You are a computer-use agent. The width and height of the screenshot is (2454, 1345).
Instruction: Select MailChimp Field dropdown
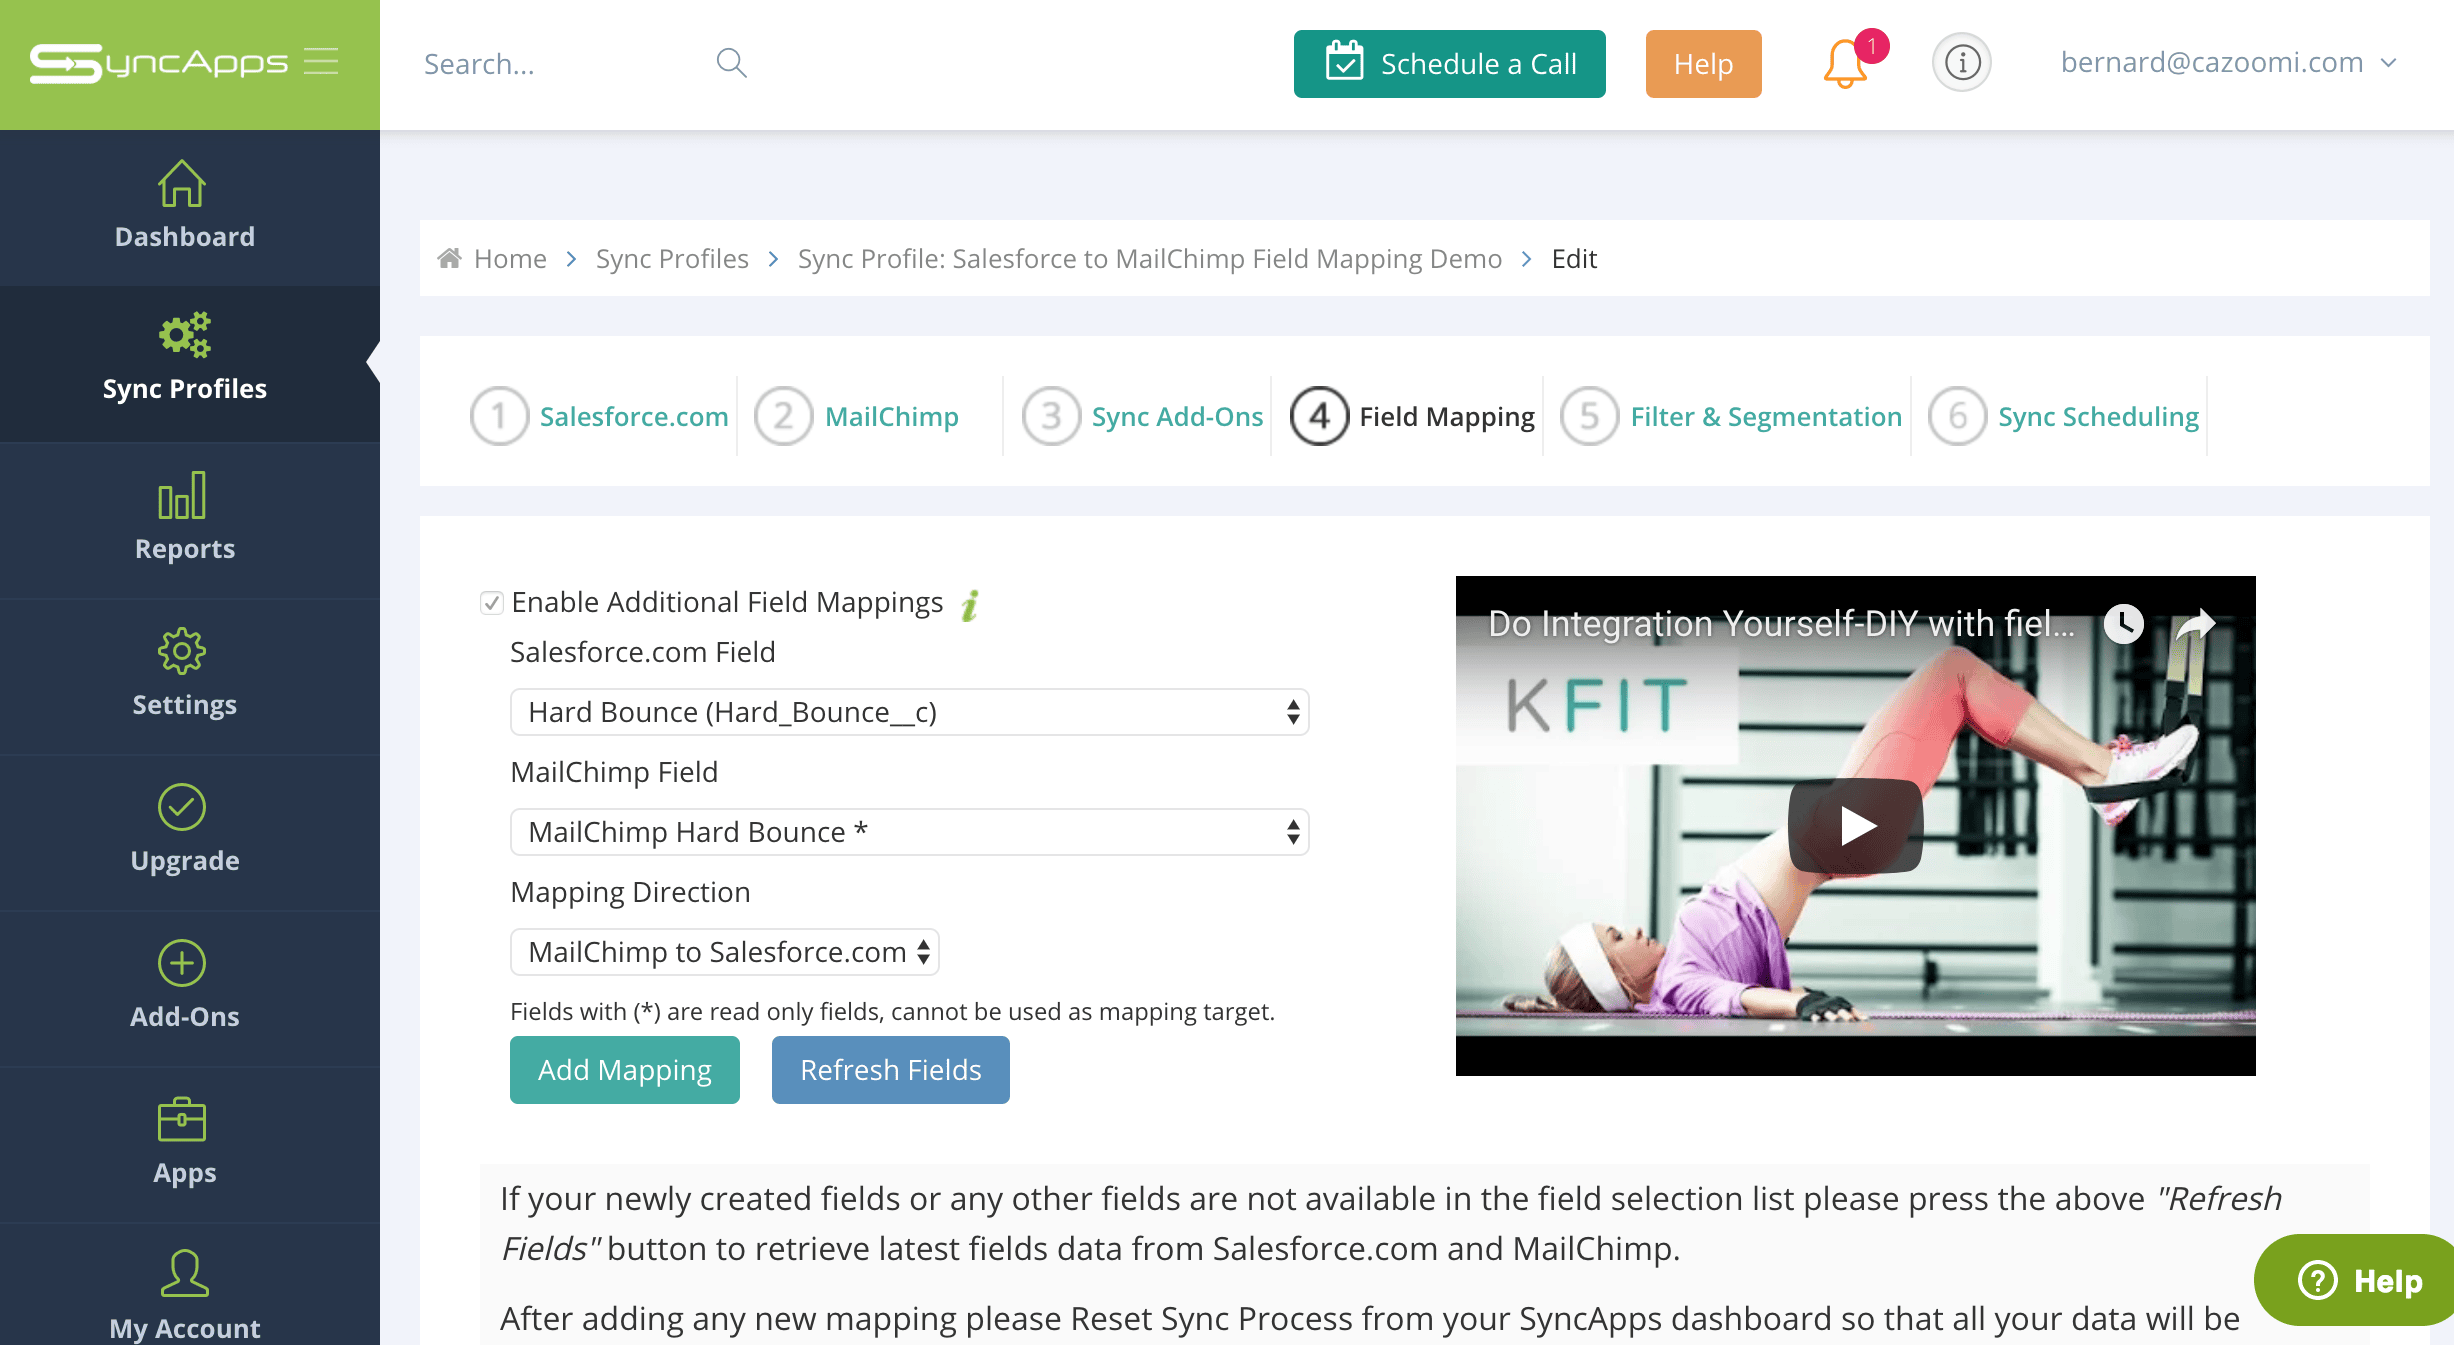coord(909,832)
